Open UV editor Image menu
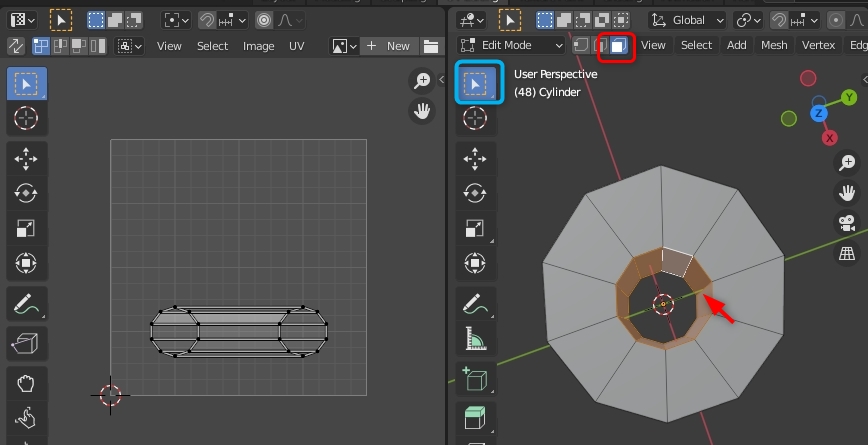 pyautogui.click(x=259, y=46)
